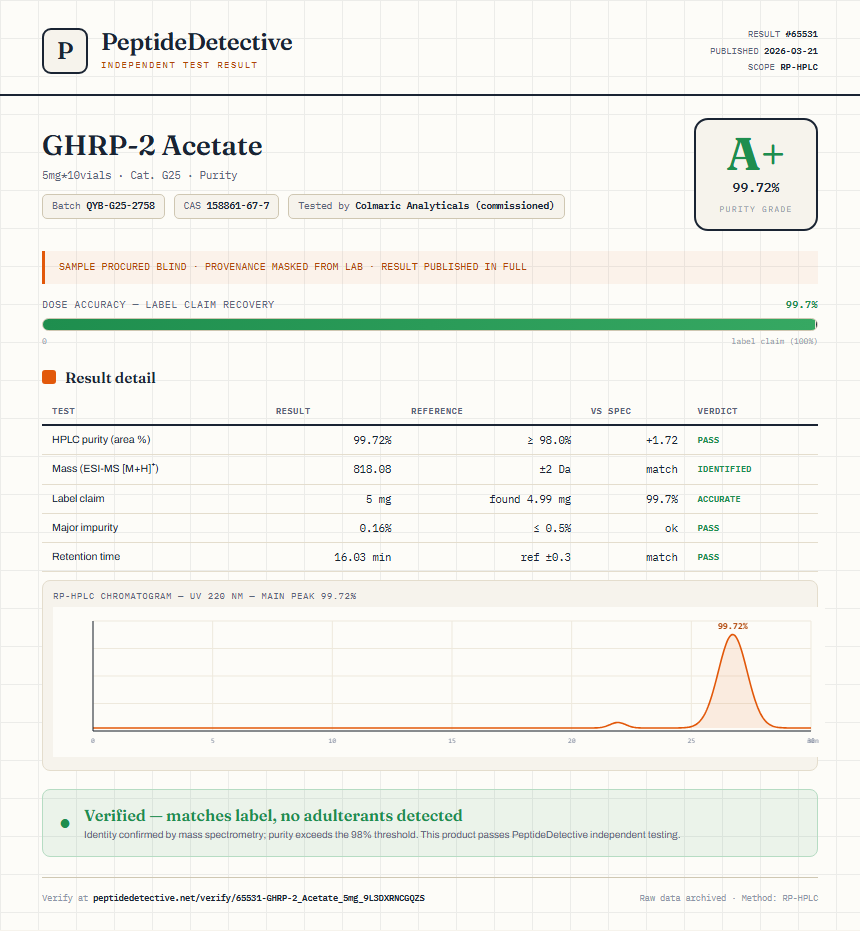Click the found 4.99 mg reference
The width and height of the screenshot is (860, 931).
click(x=530, y=499)
